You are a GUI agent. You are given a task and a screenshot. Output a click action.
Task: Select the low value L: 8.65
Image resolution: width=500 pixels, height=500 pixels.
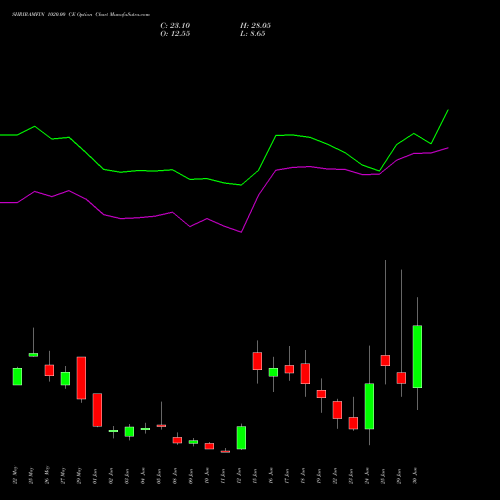pos(253,34)
